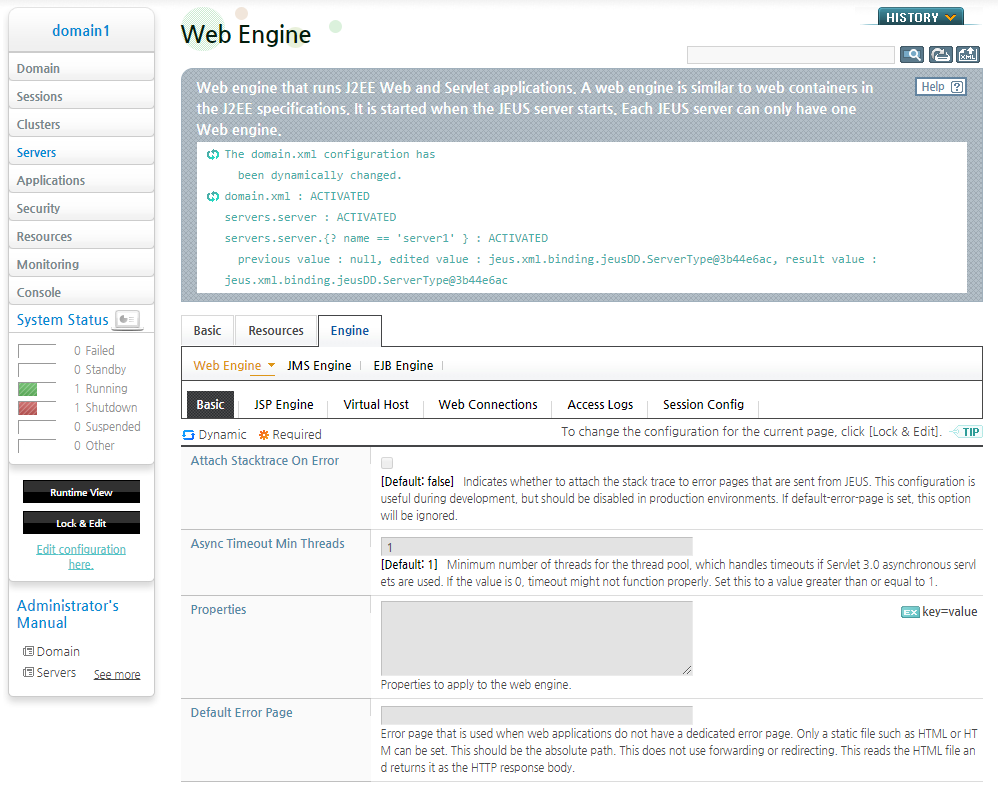Select the Basic web engine sub-tab

210,405
